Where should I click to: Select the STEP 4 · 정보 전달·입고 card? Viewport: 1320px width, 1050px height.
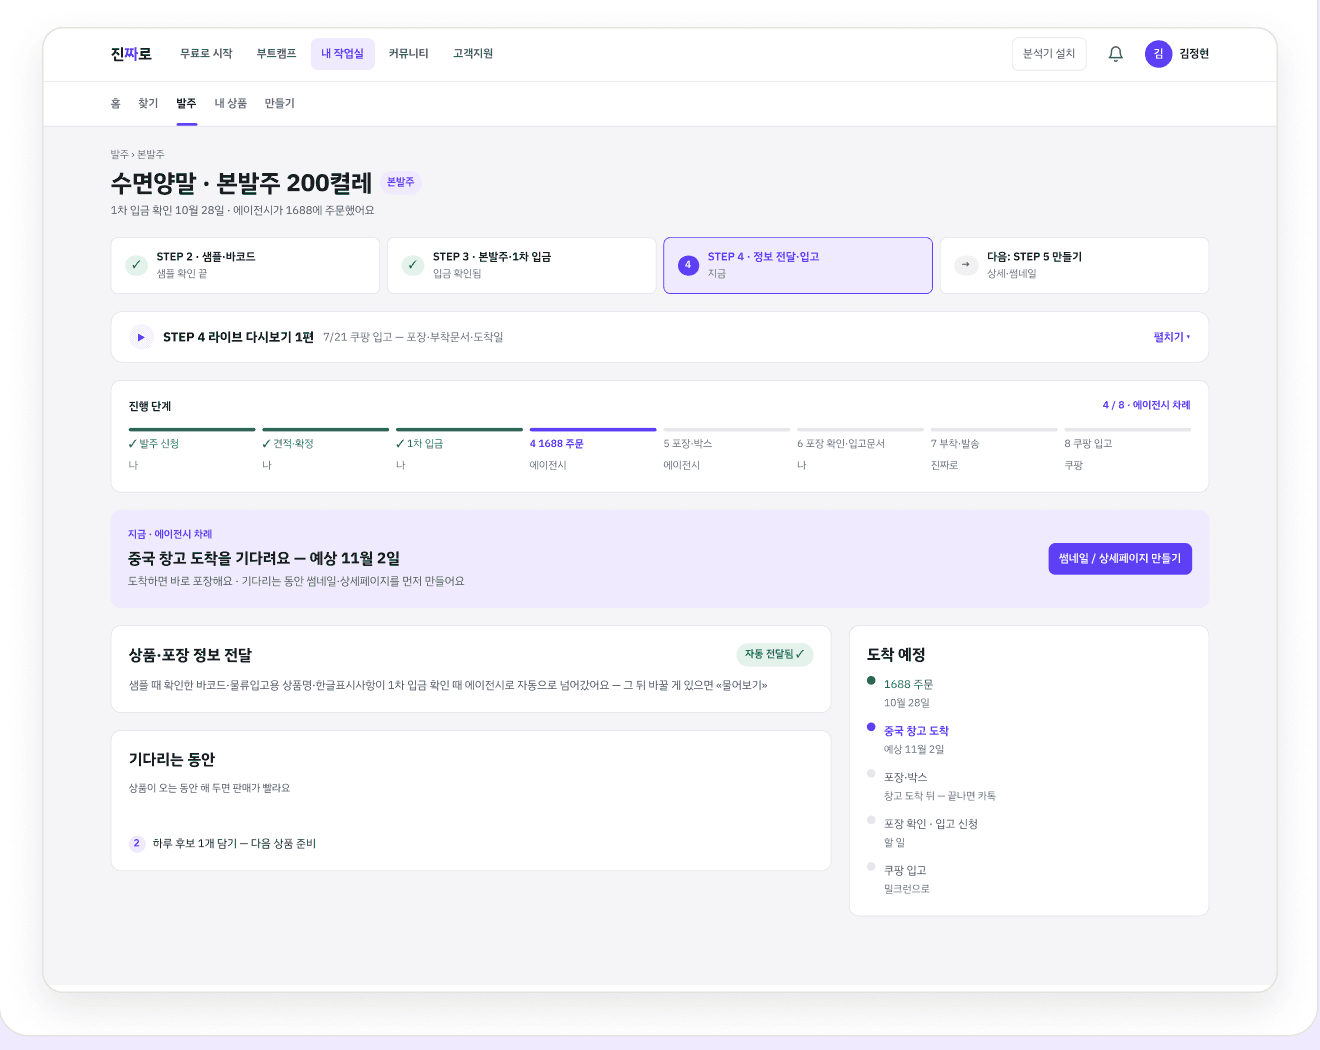point(798,265)
